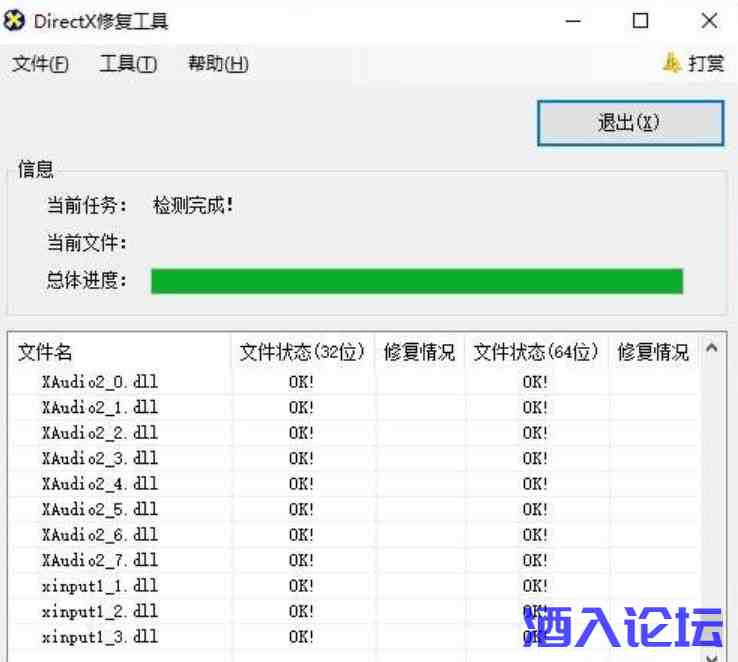
Task: Open the 帮助(H) menu
Action: click(218, 64)
